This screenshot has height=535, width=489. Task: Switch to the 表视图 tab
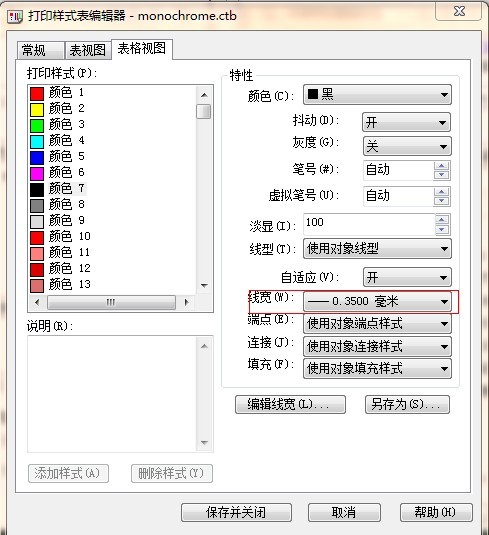click(88, 50)
